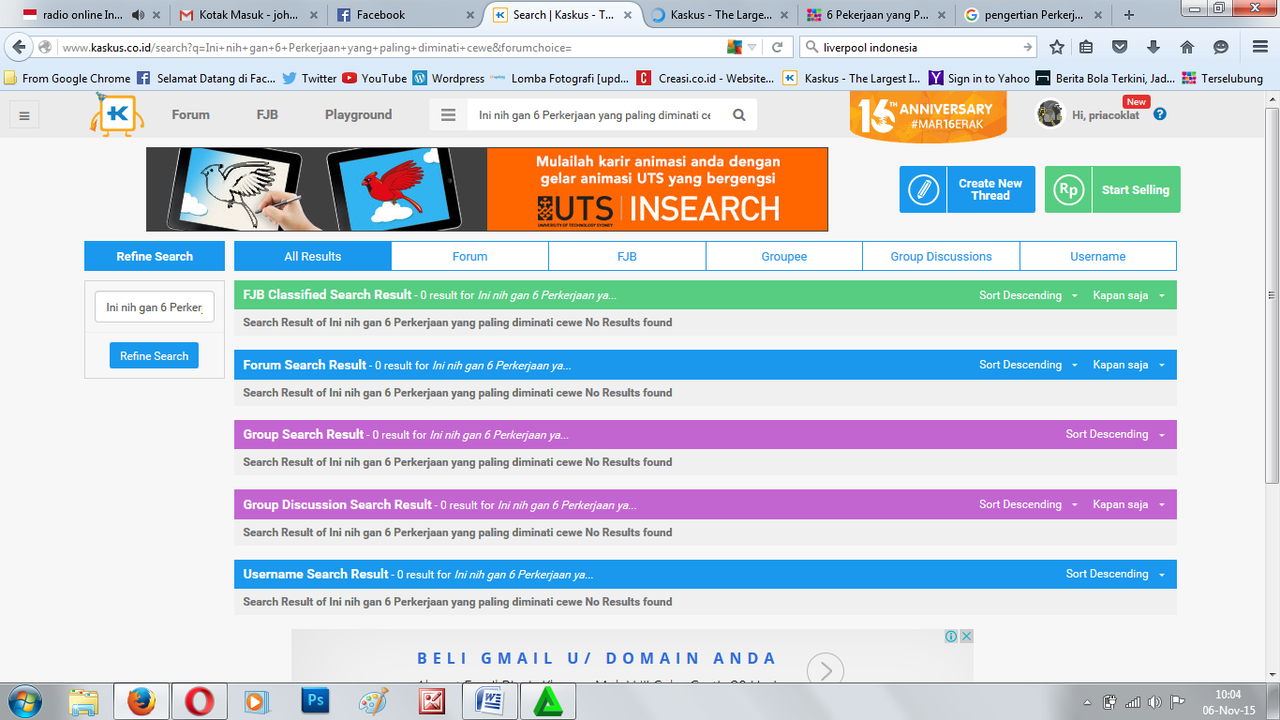
Task: Open Sign in to Yahoo bookmark
Action: tap(979, 78)
